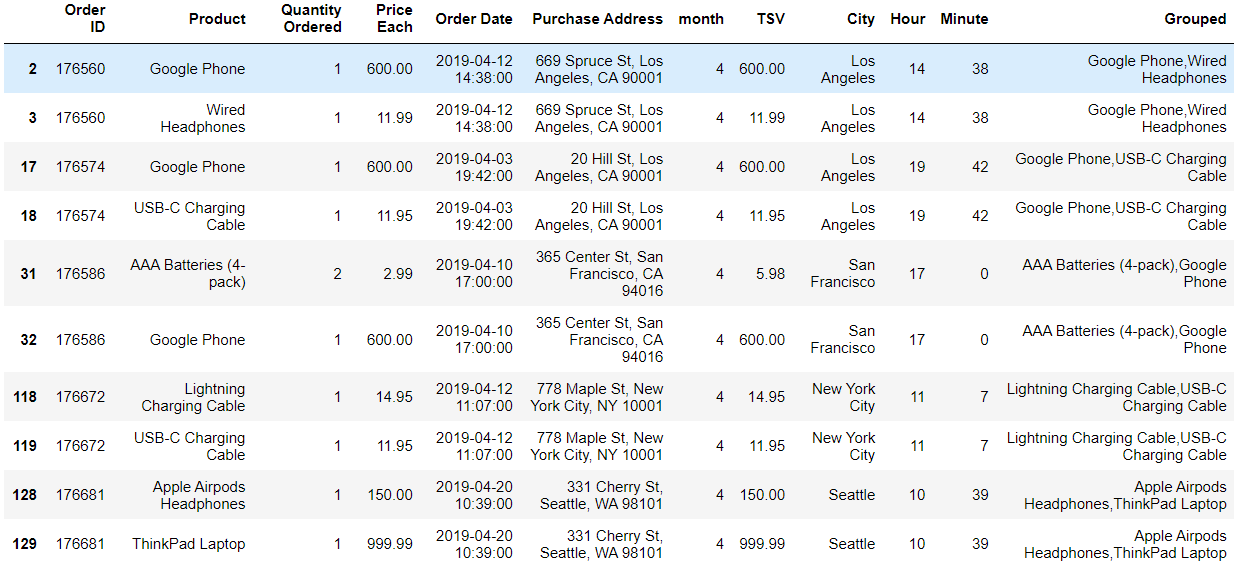Click the Seattle city cell in row 128
Image resolution: width=1241 pixels, height=567 pixels.
pyautogui.click(x=851, y=495)
